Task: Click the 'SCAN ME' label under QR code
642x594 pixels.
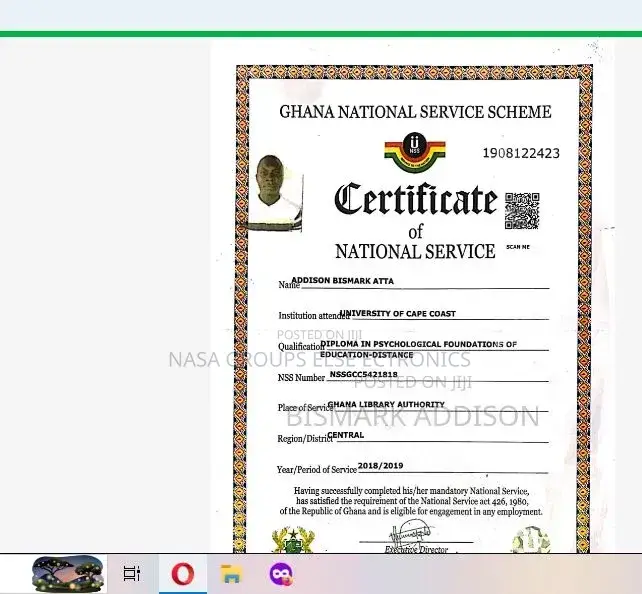Action: tap(518, 247)
